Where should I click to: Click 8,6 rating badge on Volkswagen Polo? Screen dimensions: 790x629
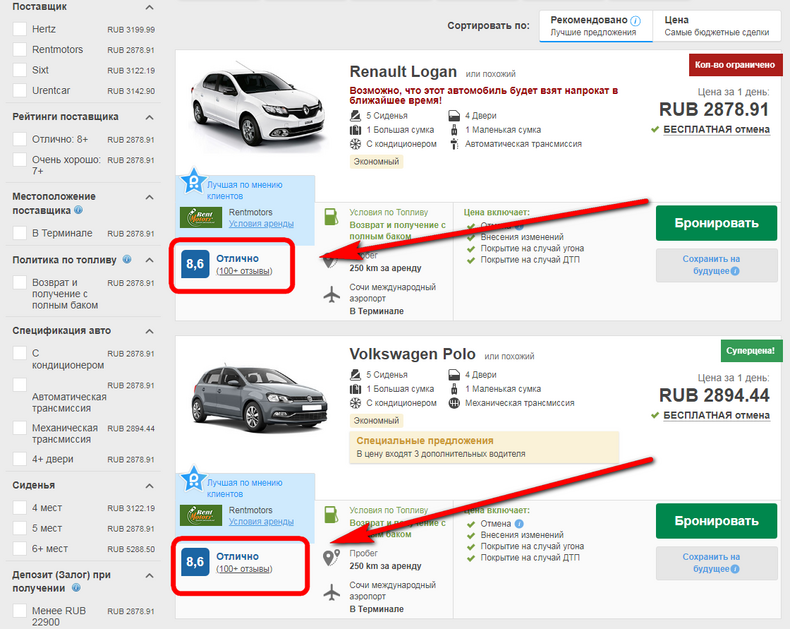[x=195, y=562]
